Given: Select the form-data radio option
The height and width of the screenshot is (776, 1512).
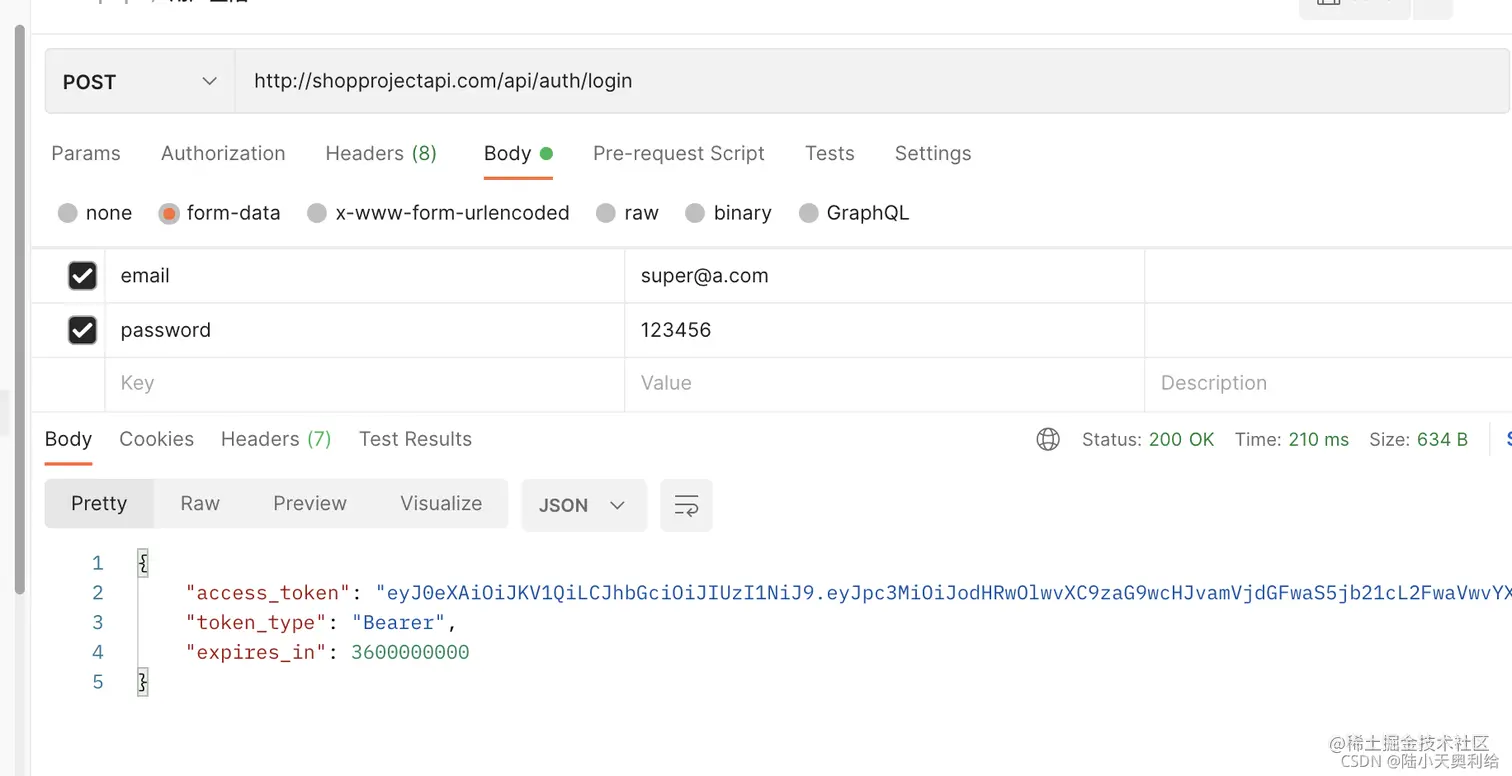Looking at the screenshot, I should [220, 213].
